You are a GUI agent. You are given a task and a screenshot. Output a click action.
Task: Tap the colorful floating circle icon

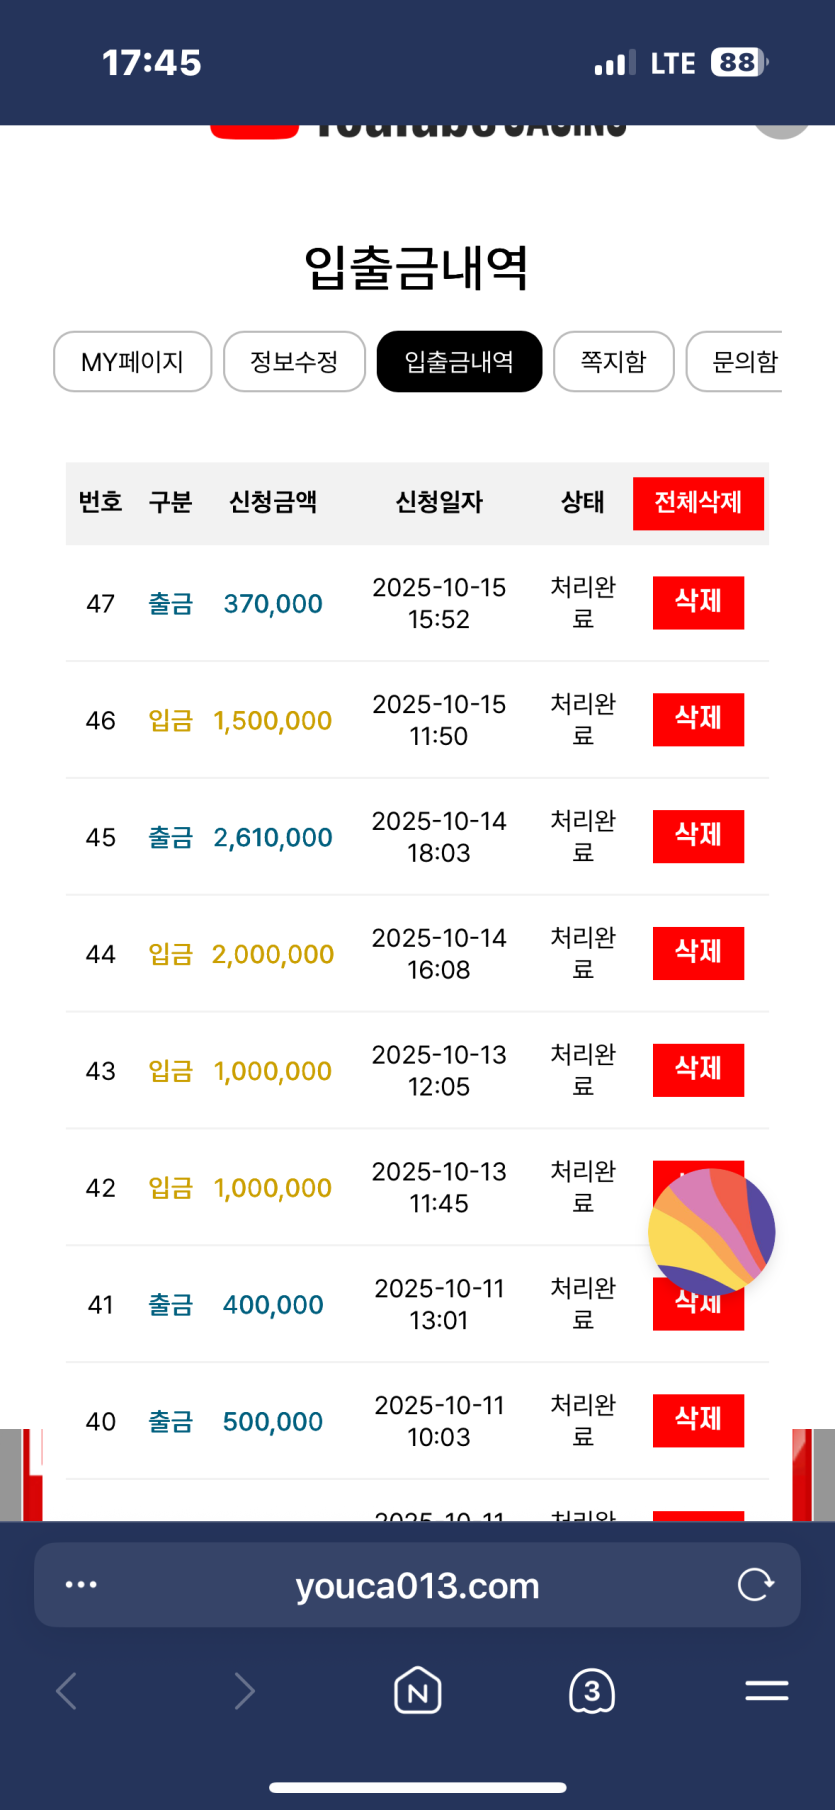[x=711, y=1231]
